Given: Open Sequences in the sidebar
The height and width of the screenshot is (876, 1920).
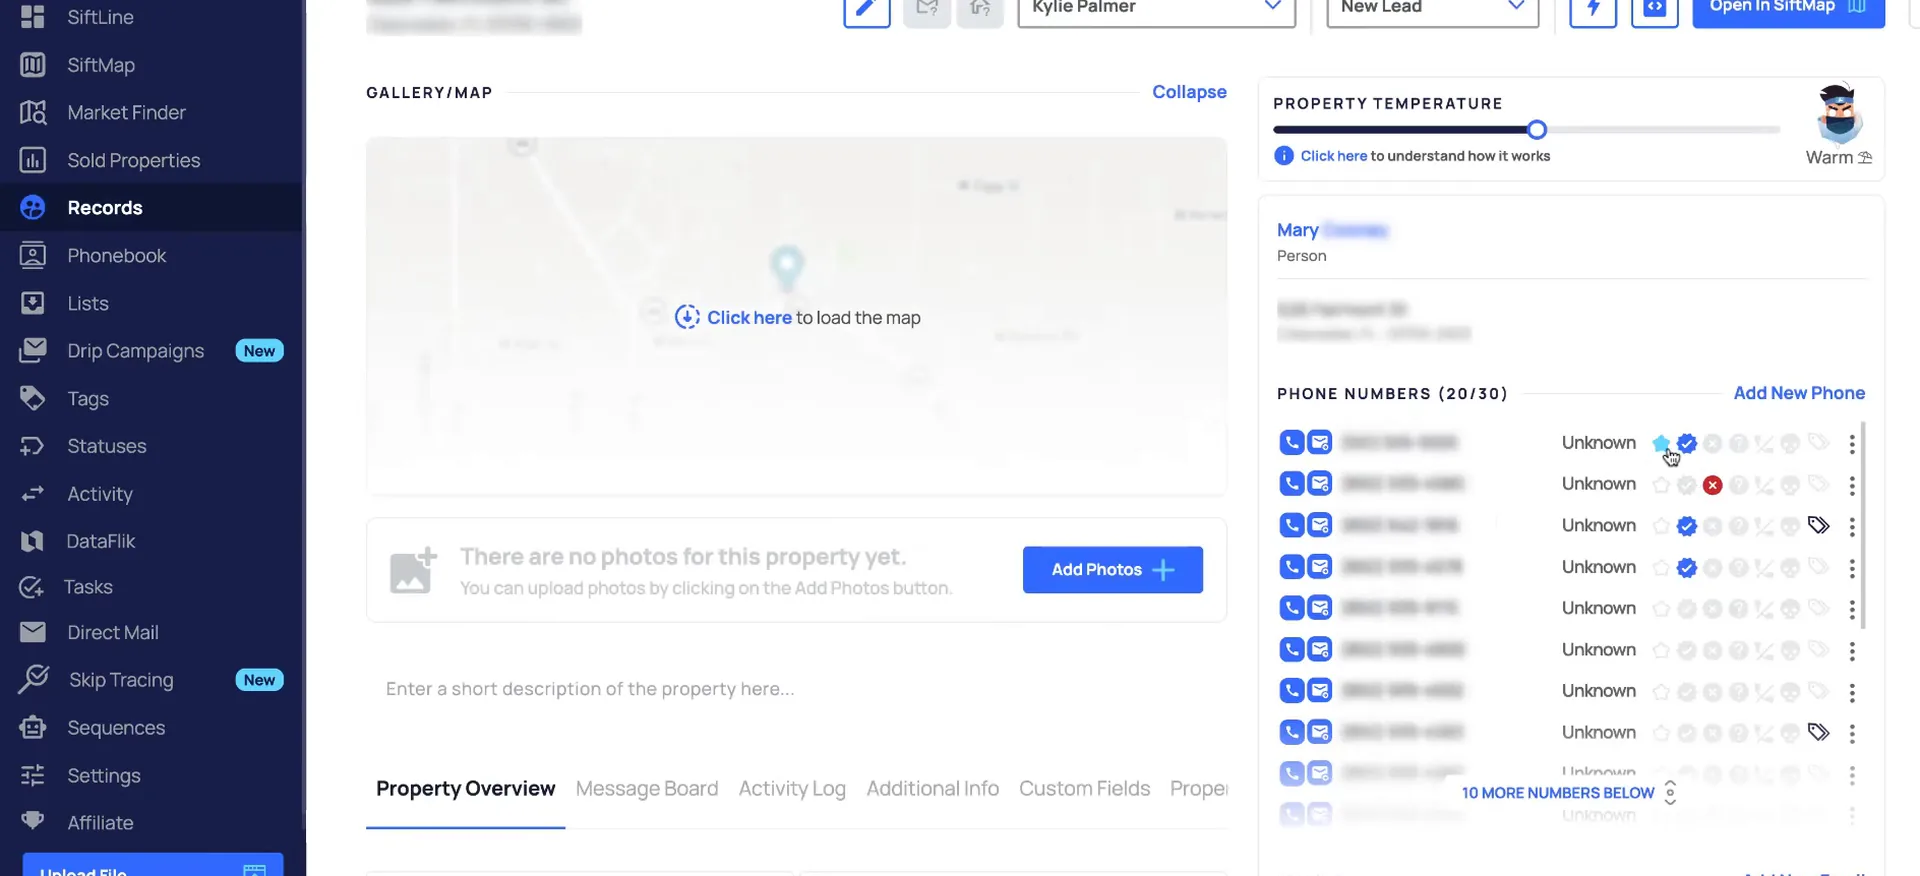Looking at the screenshot, I should click(115, 727).
